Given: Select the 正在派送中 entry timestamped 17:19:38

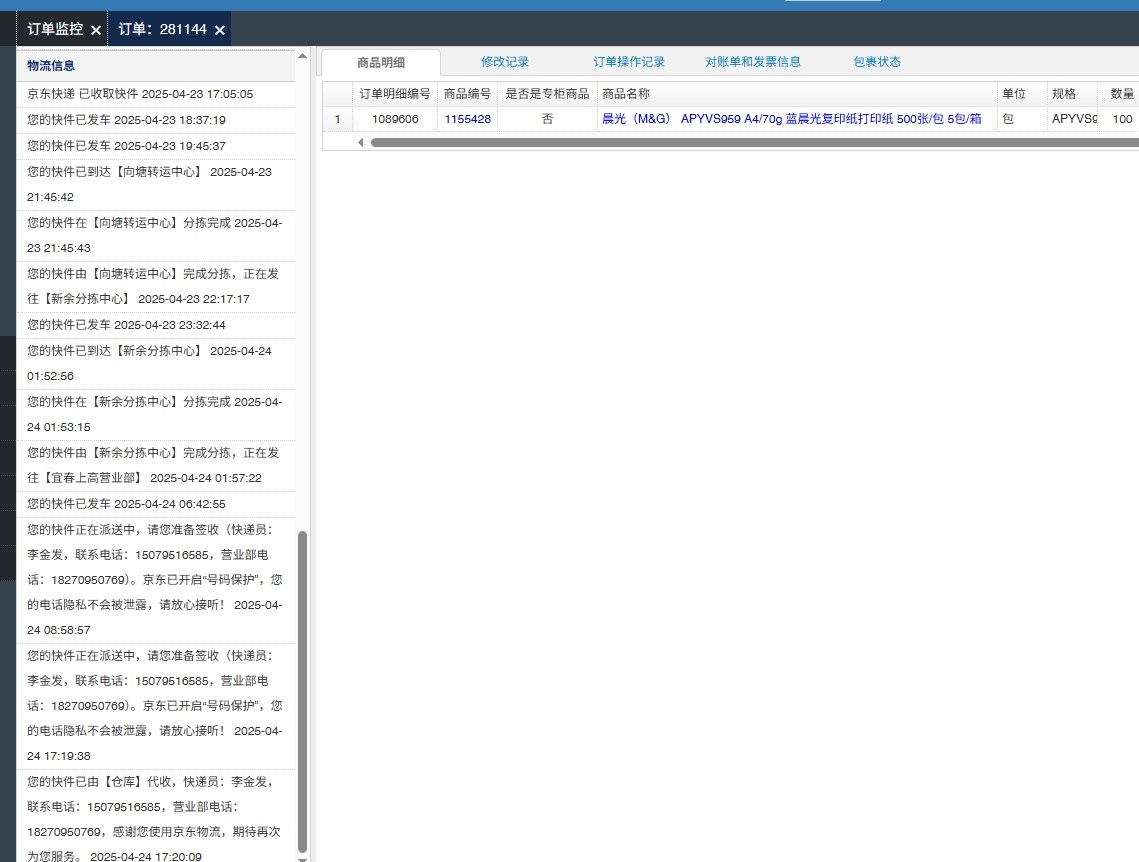Looking at the screenshot, I should point(156,707).
